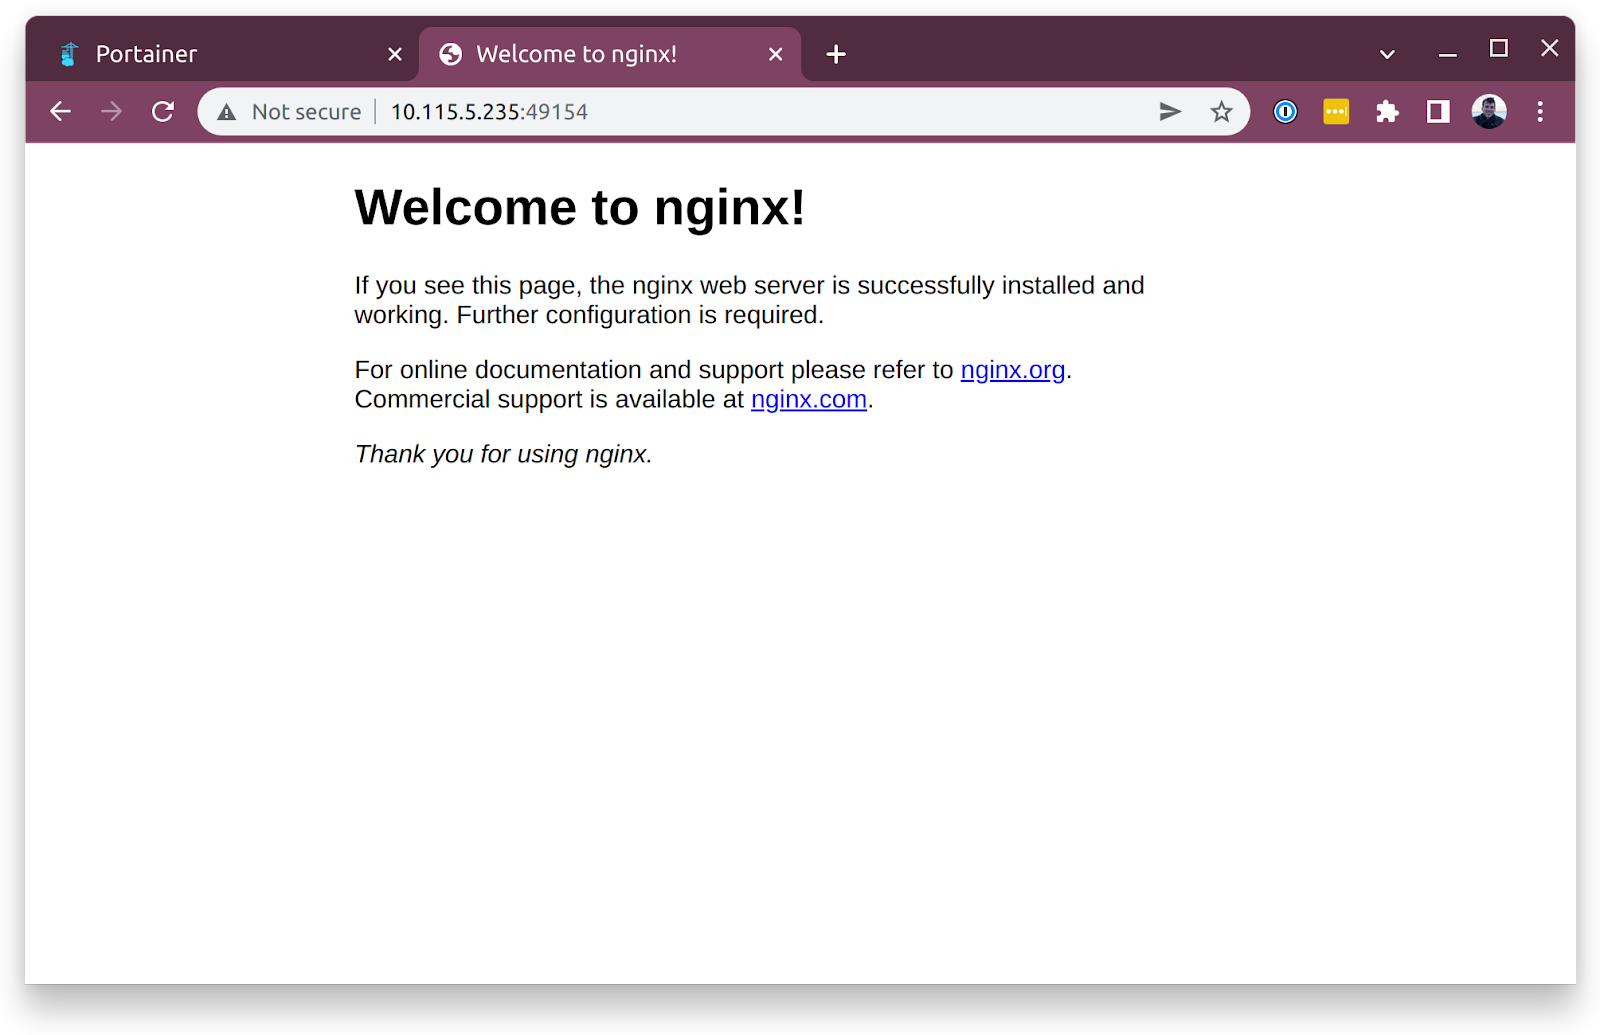Bookmark this page with the star icon
1600x1035 pixels.
(1221, 111)
